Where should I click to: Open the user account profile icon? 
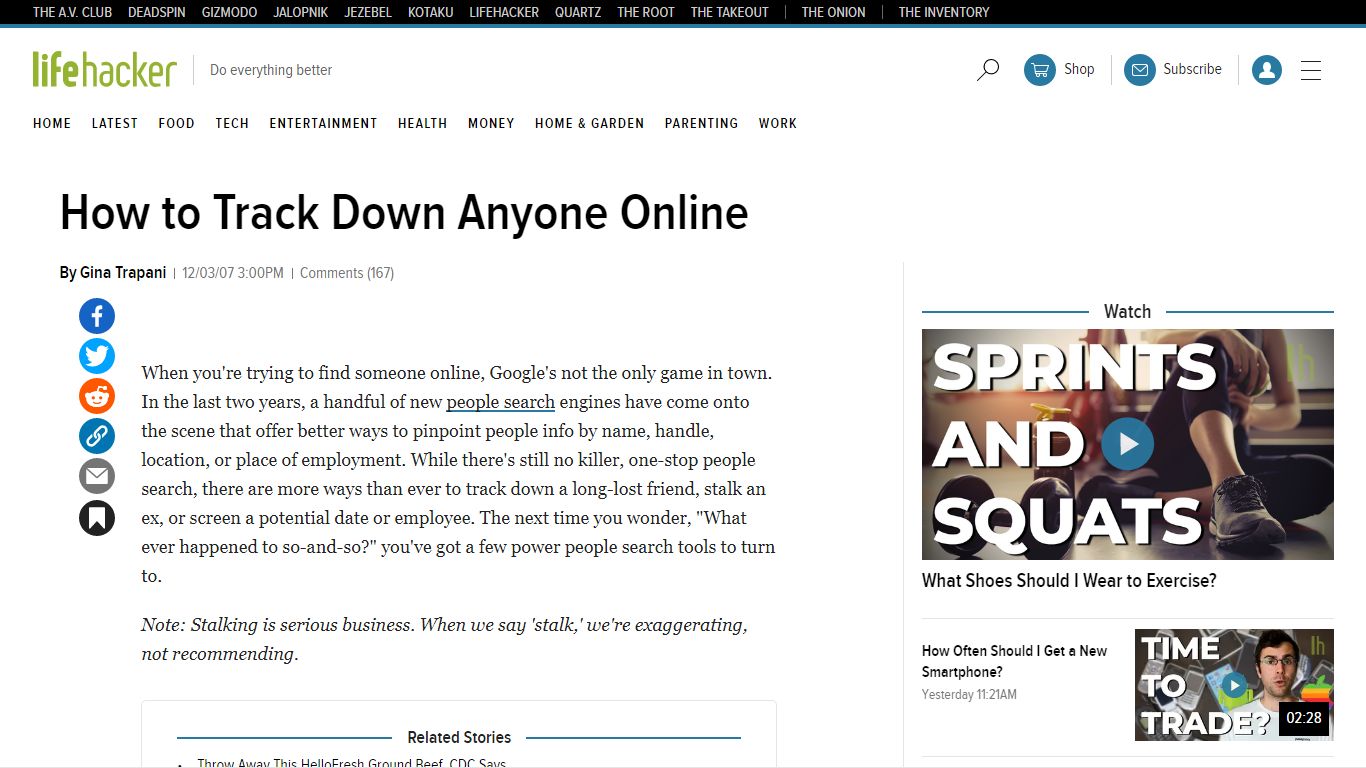pyautogui.click(x=1267, y=70)
